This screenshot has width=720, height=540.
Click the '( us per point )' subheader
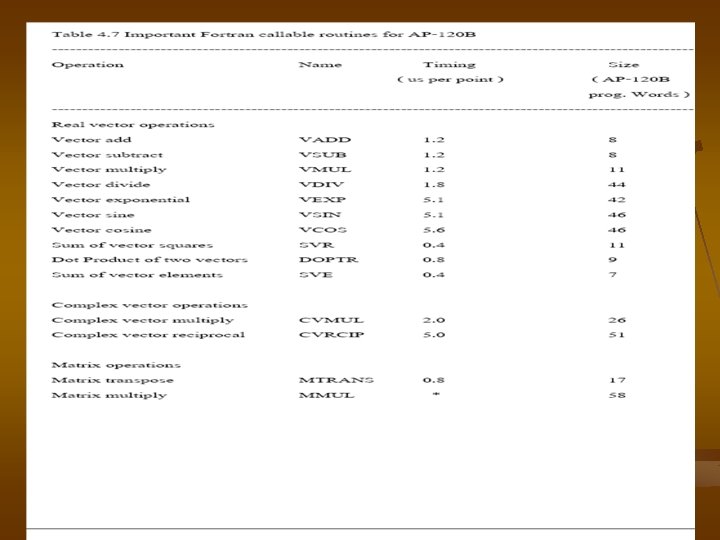tap(450, 79)
